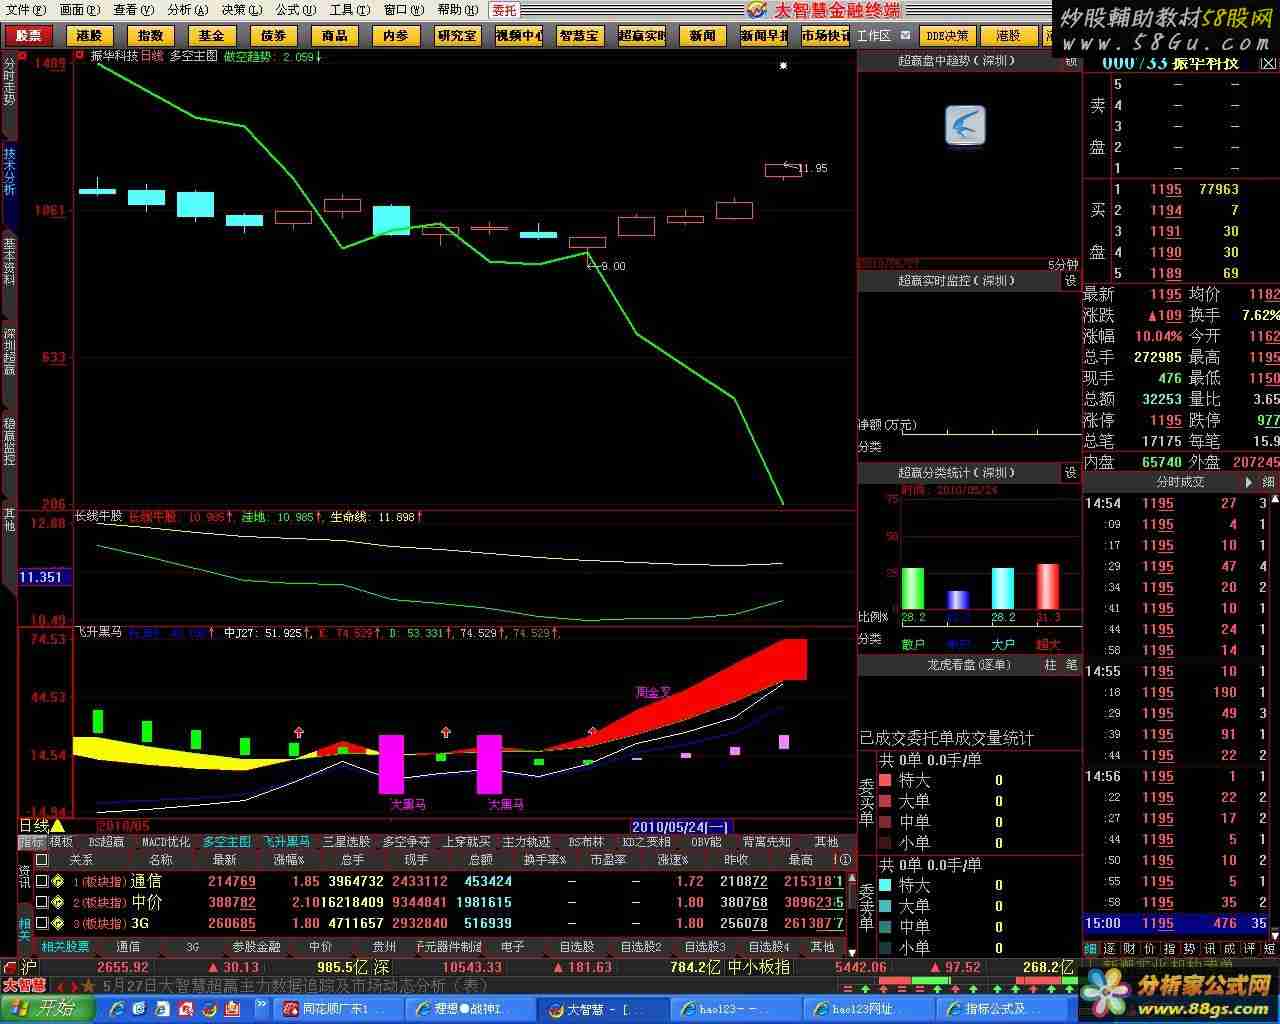This screenshot has height=1024, width=1280.
Task: Select the 基本资料 left sidebar tab
Action: click(9, 262)
